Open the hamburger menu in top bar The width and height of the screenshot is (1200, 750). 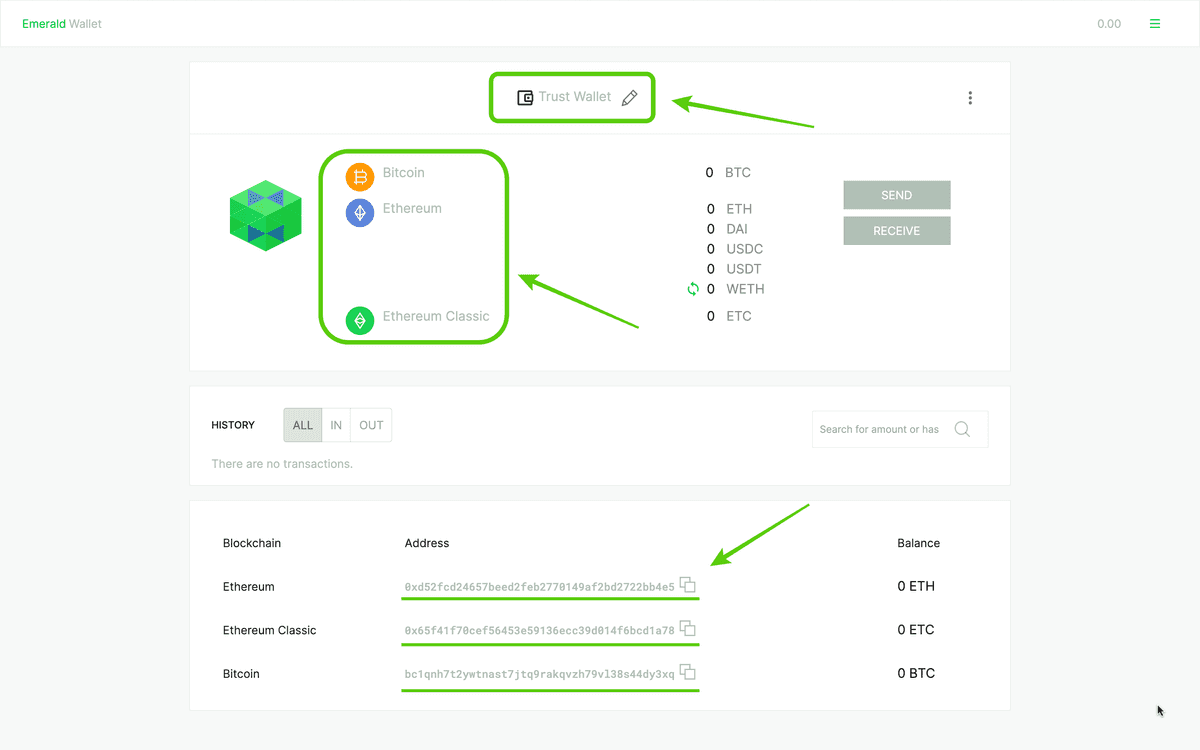pos(1155,24)
